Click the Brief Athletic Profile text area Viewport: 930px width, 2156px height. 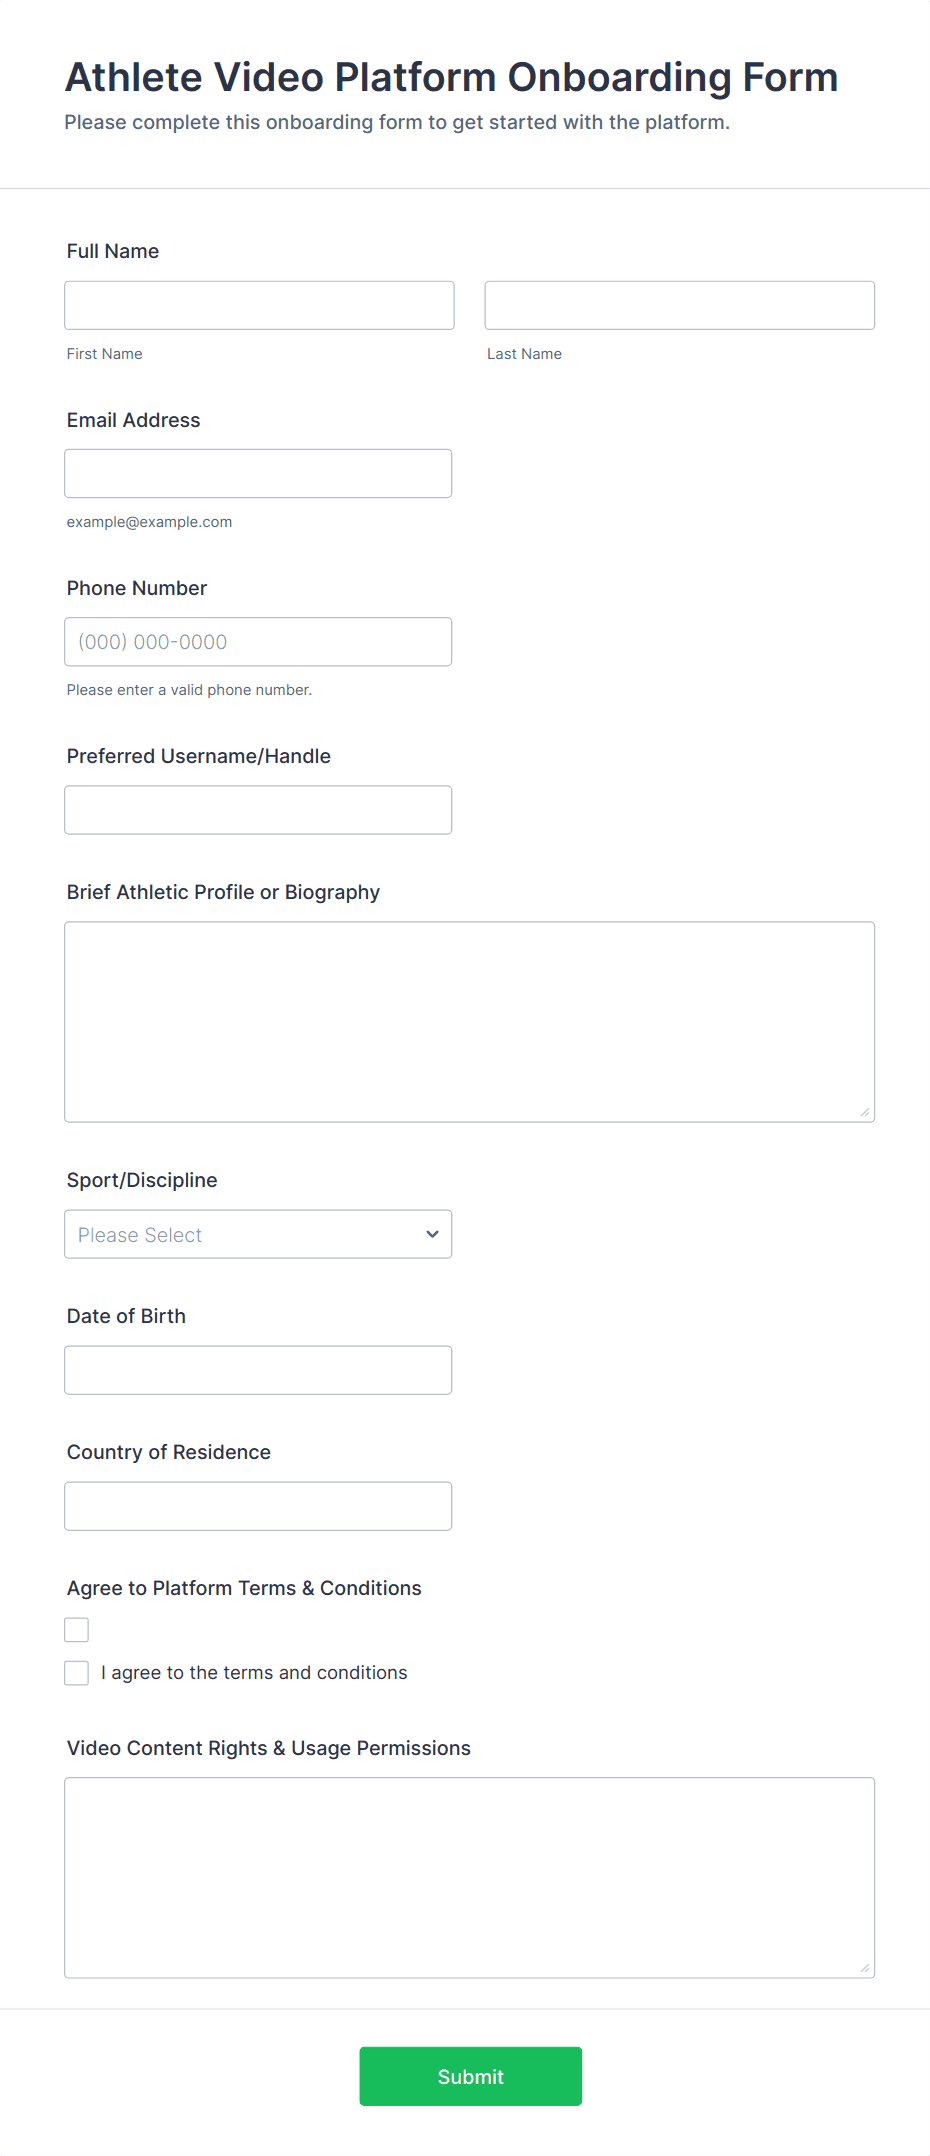(469, 1021)
